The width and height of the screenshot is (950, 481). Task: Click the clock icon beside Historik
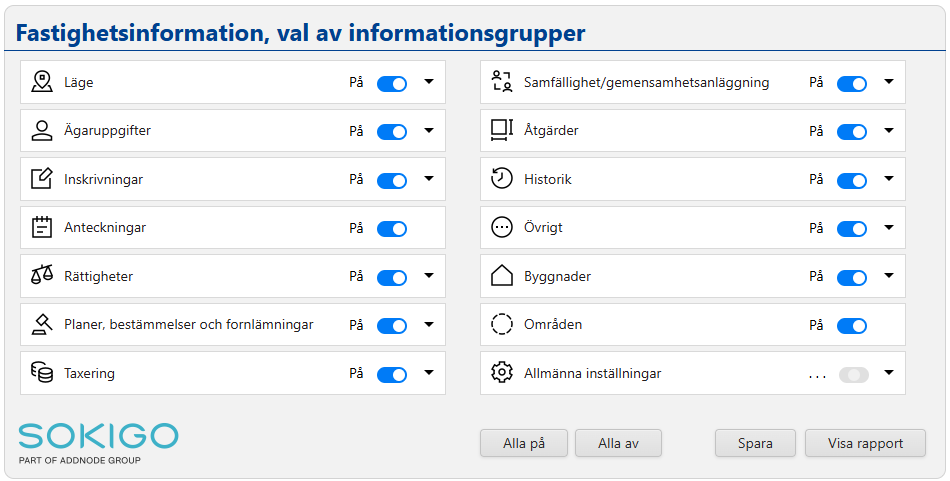(502, 179)
